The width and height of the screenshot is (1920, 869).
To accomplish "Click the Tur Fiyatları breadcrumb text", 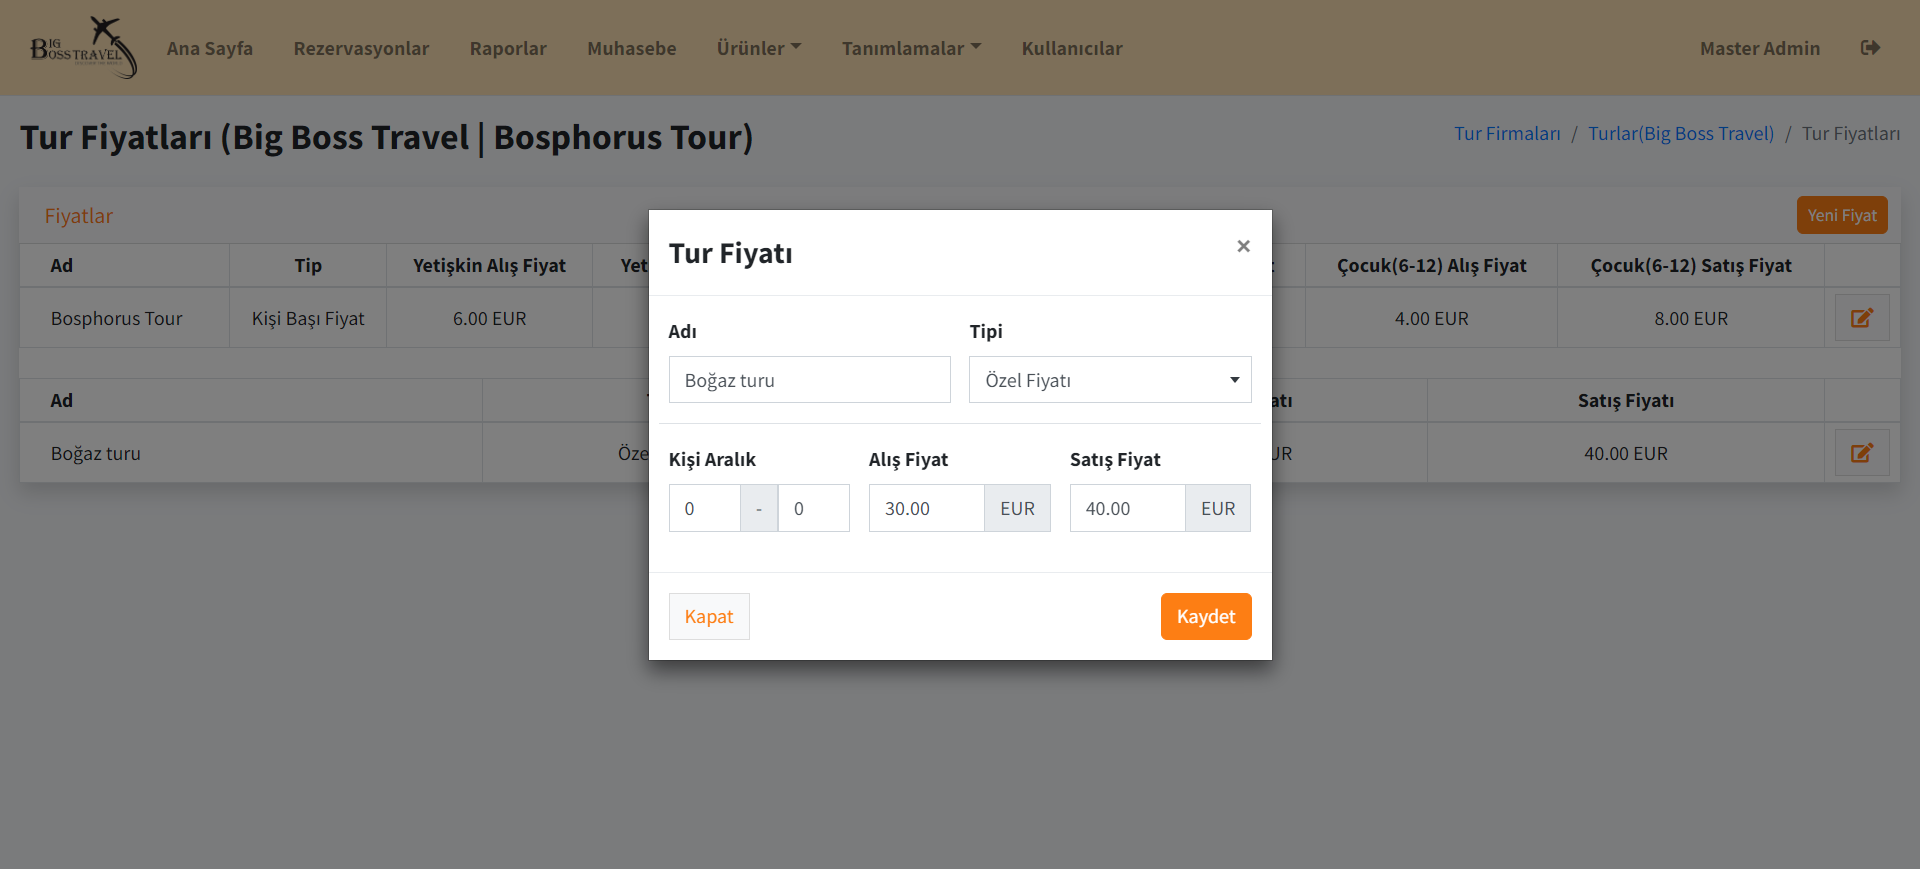I will click(x=1851, y=134).
